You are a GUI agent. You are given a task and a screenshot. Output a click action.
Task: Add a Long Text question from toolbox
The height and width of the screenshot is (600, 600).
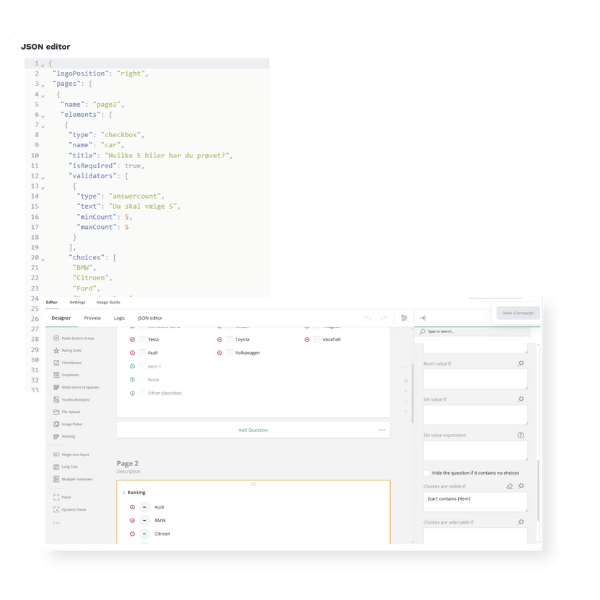point(65,467)
